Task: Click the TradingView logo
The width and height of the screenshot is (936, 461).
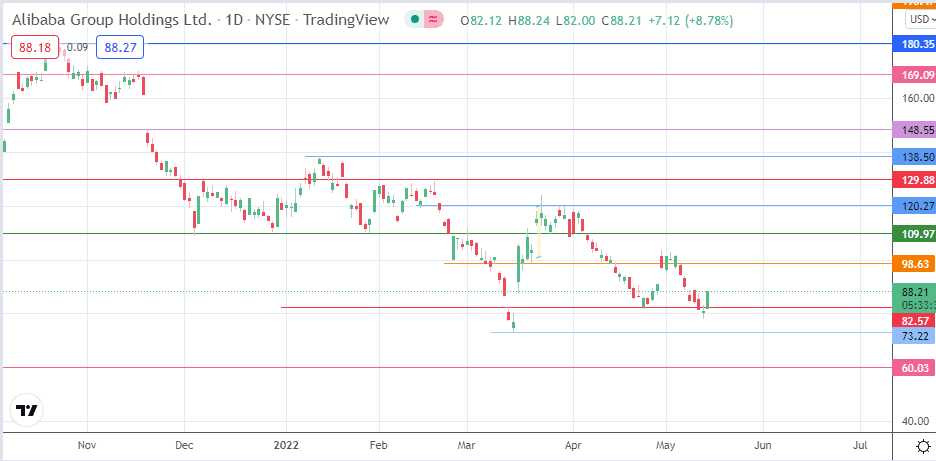Action: click(27, 410)
